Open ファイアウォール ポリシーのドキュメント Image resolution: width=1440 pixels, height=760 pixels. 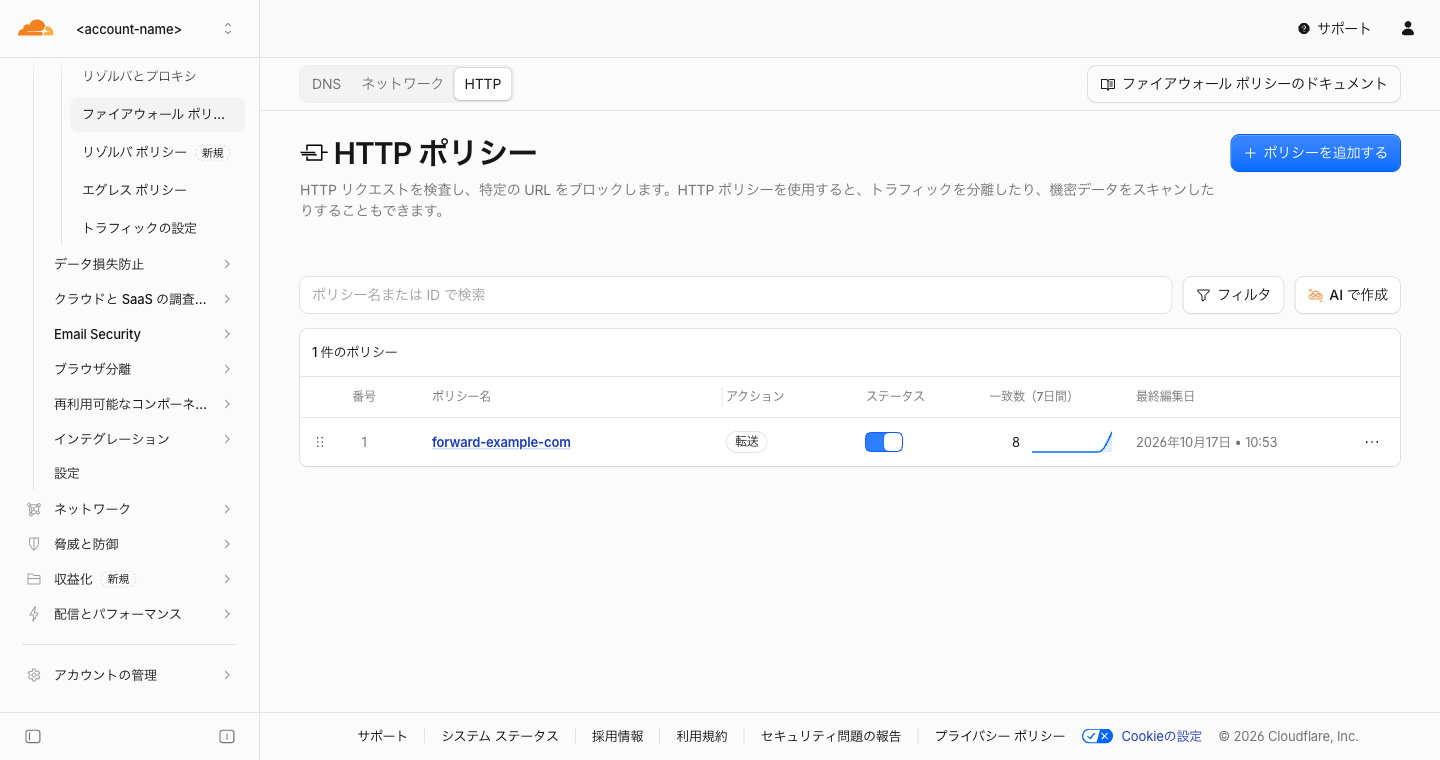tap(1243, 84)
